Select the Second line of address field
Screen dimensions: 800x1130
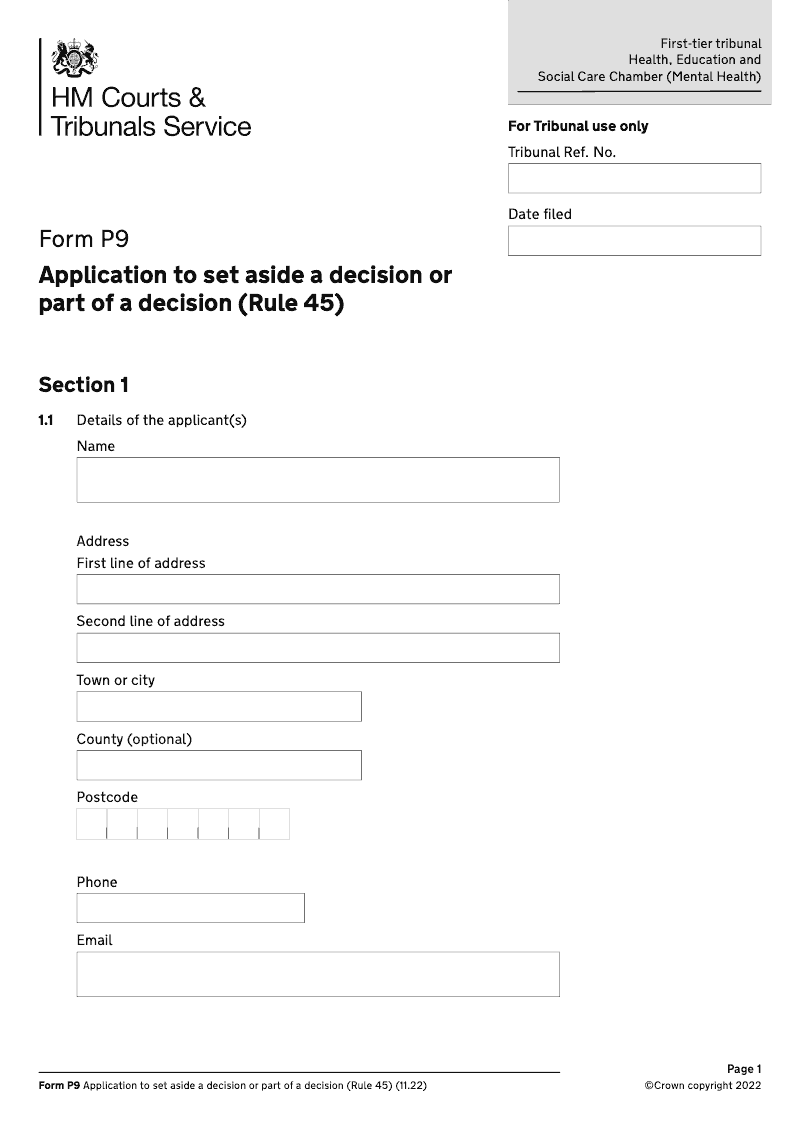[x=318, y=648]
